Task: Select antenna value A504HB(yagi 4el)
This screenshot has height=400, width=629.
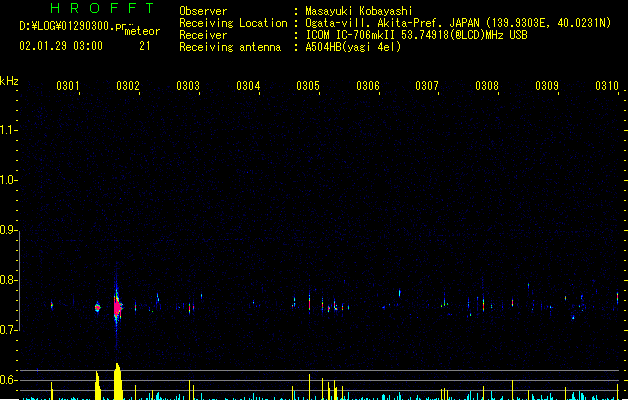Action: pos(353,47)
